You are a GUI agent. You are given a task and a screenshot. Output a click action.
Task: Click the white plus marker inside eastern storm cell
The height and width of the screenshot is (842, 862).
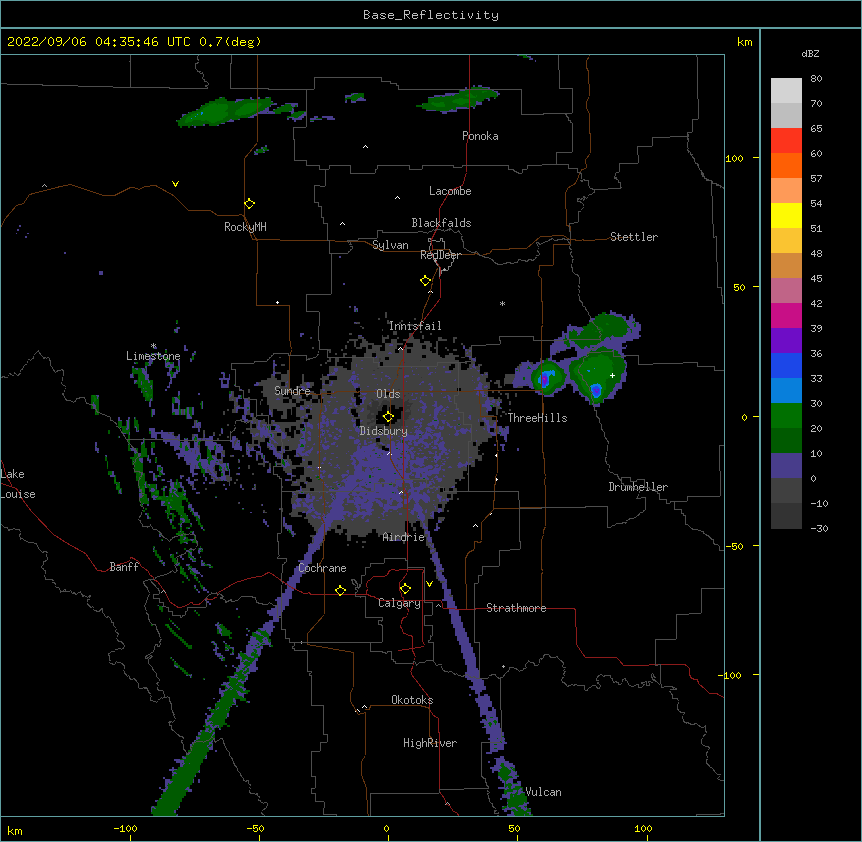(x=612, y=375)
